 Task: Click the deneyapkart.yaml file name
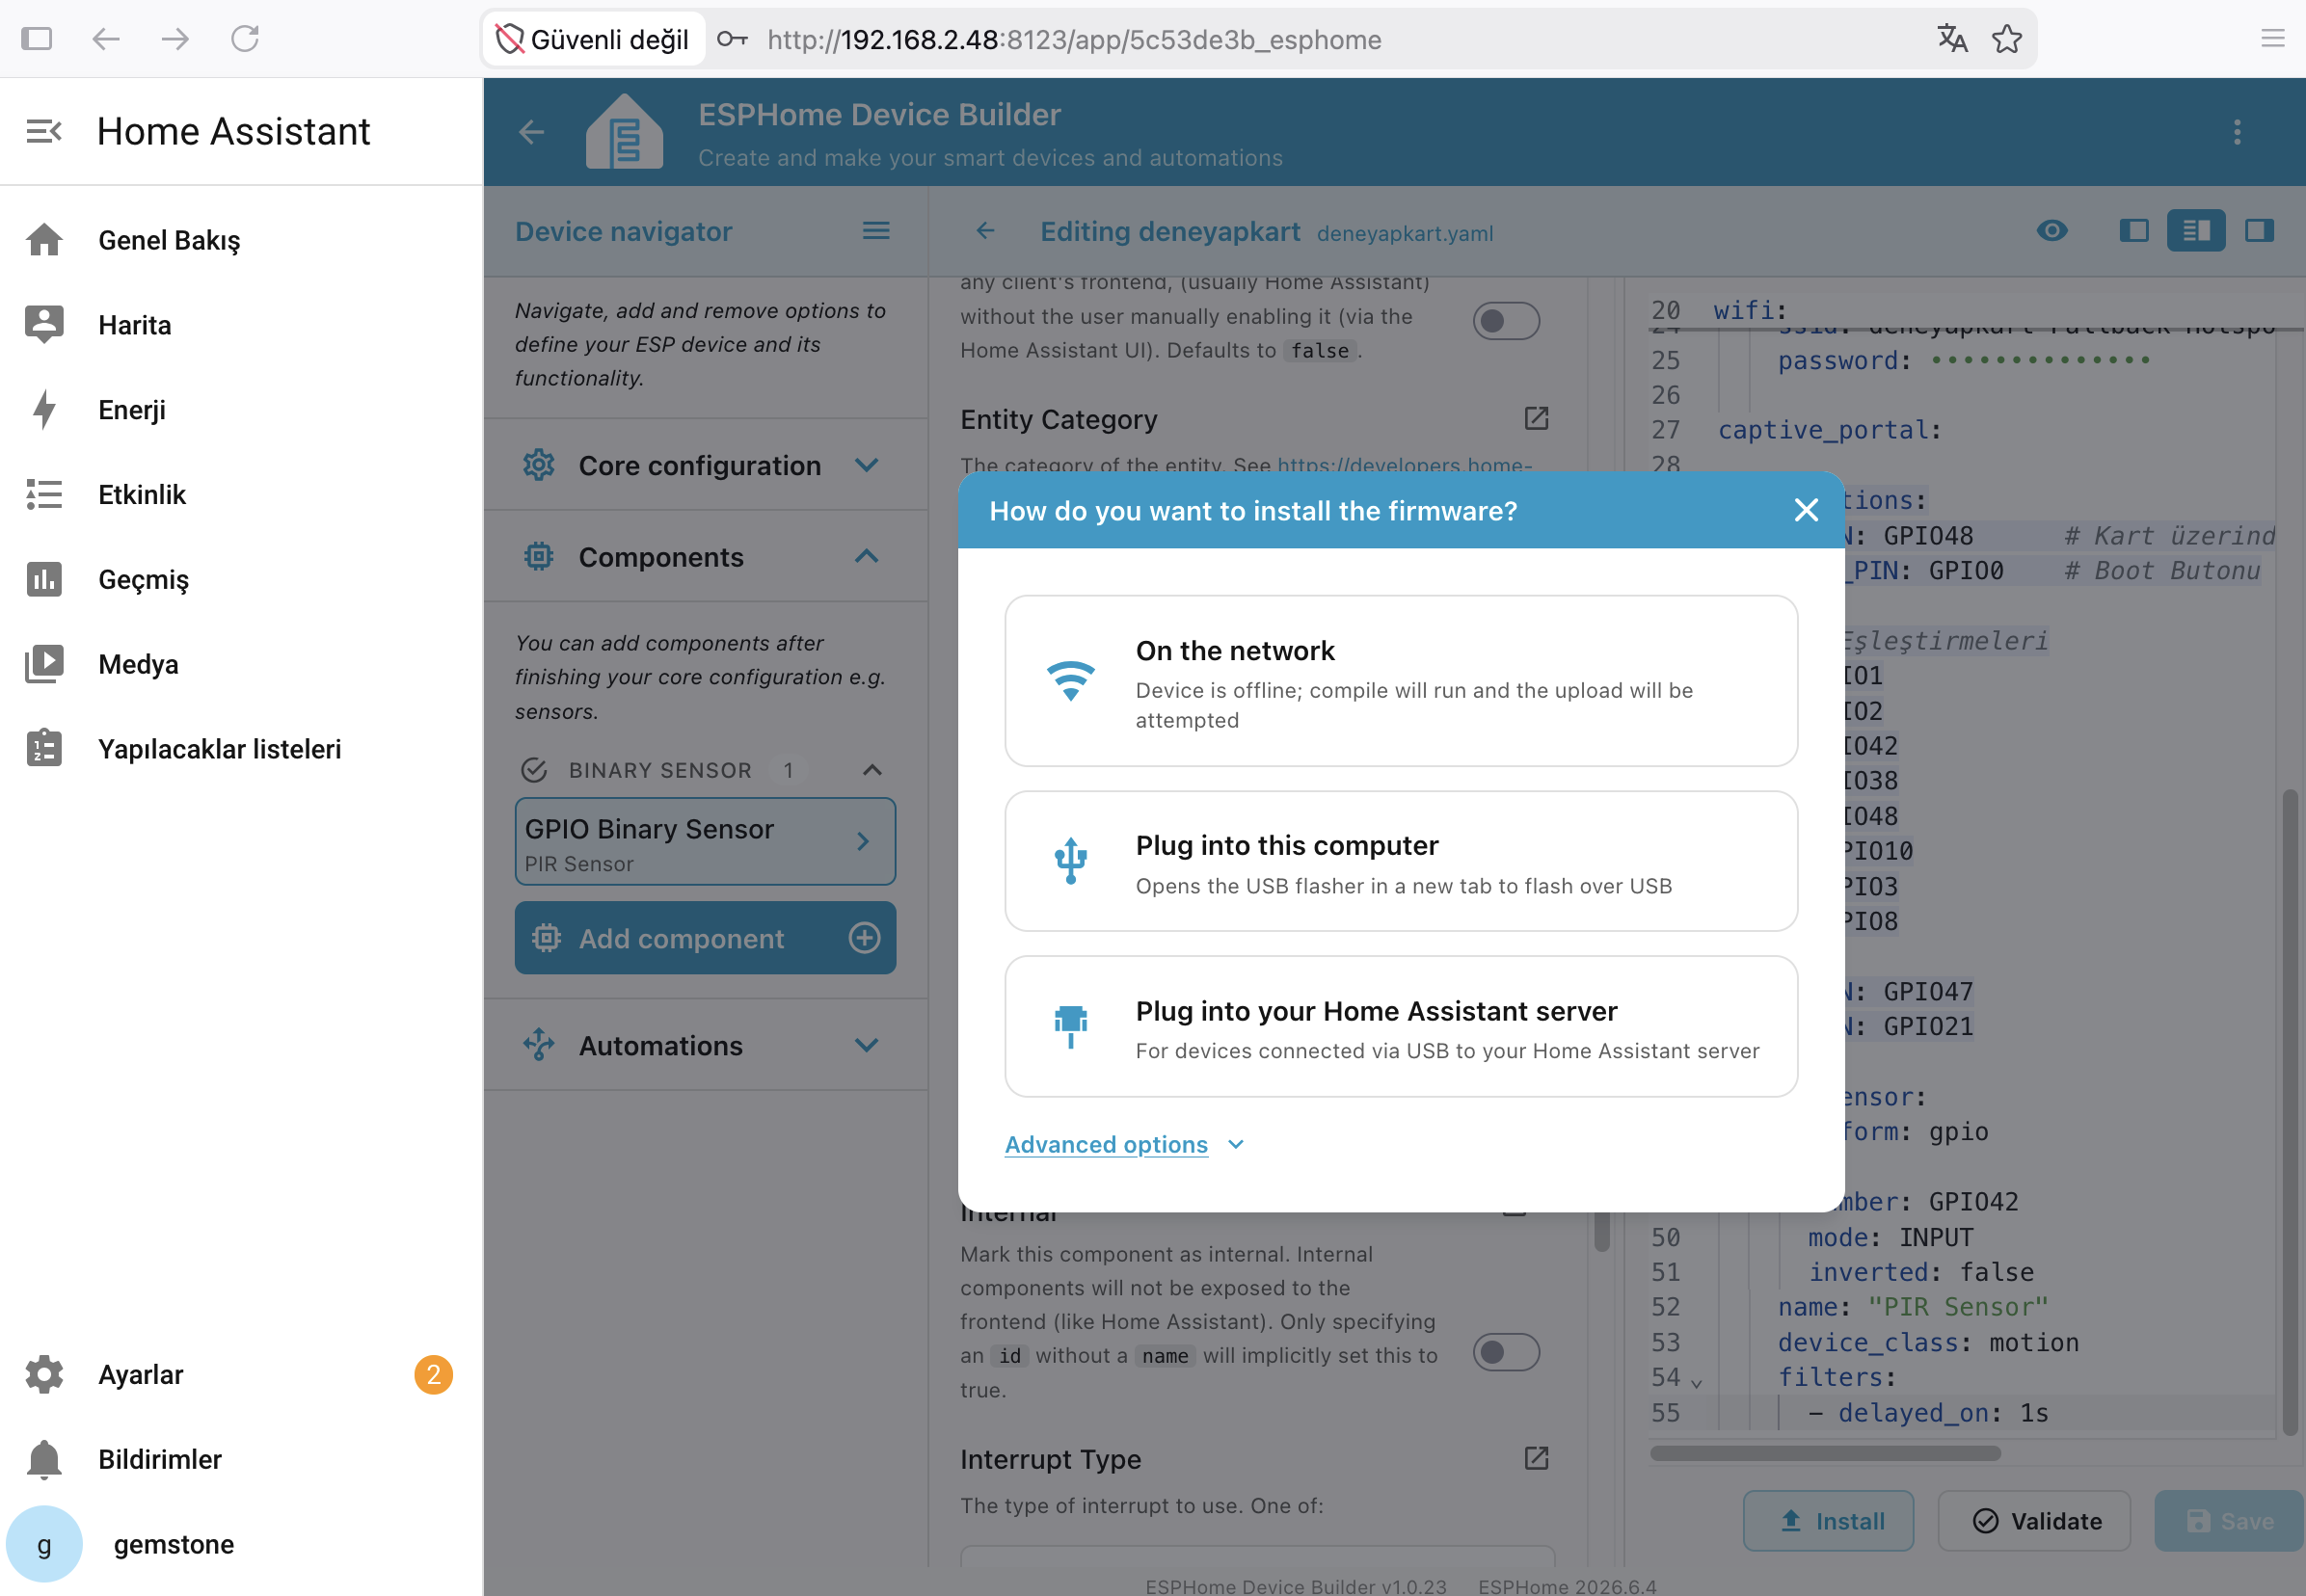tap(1404, 233)
